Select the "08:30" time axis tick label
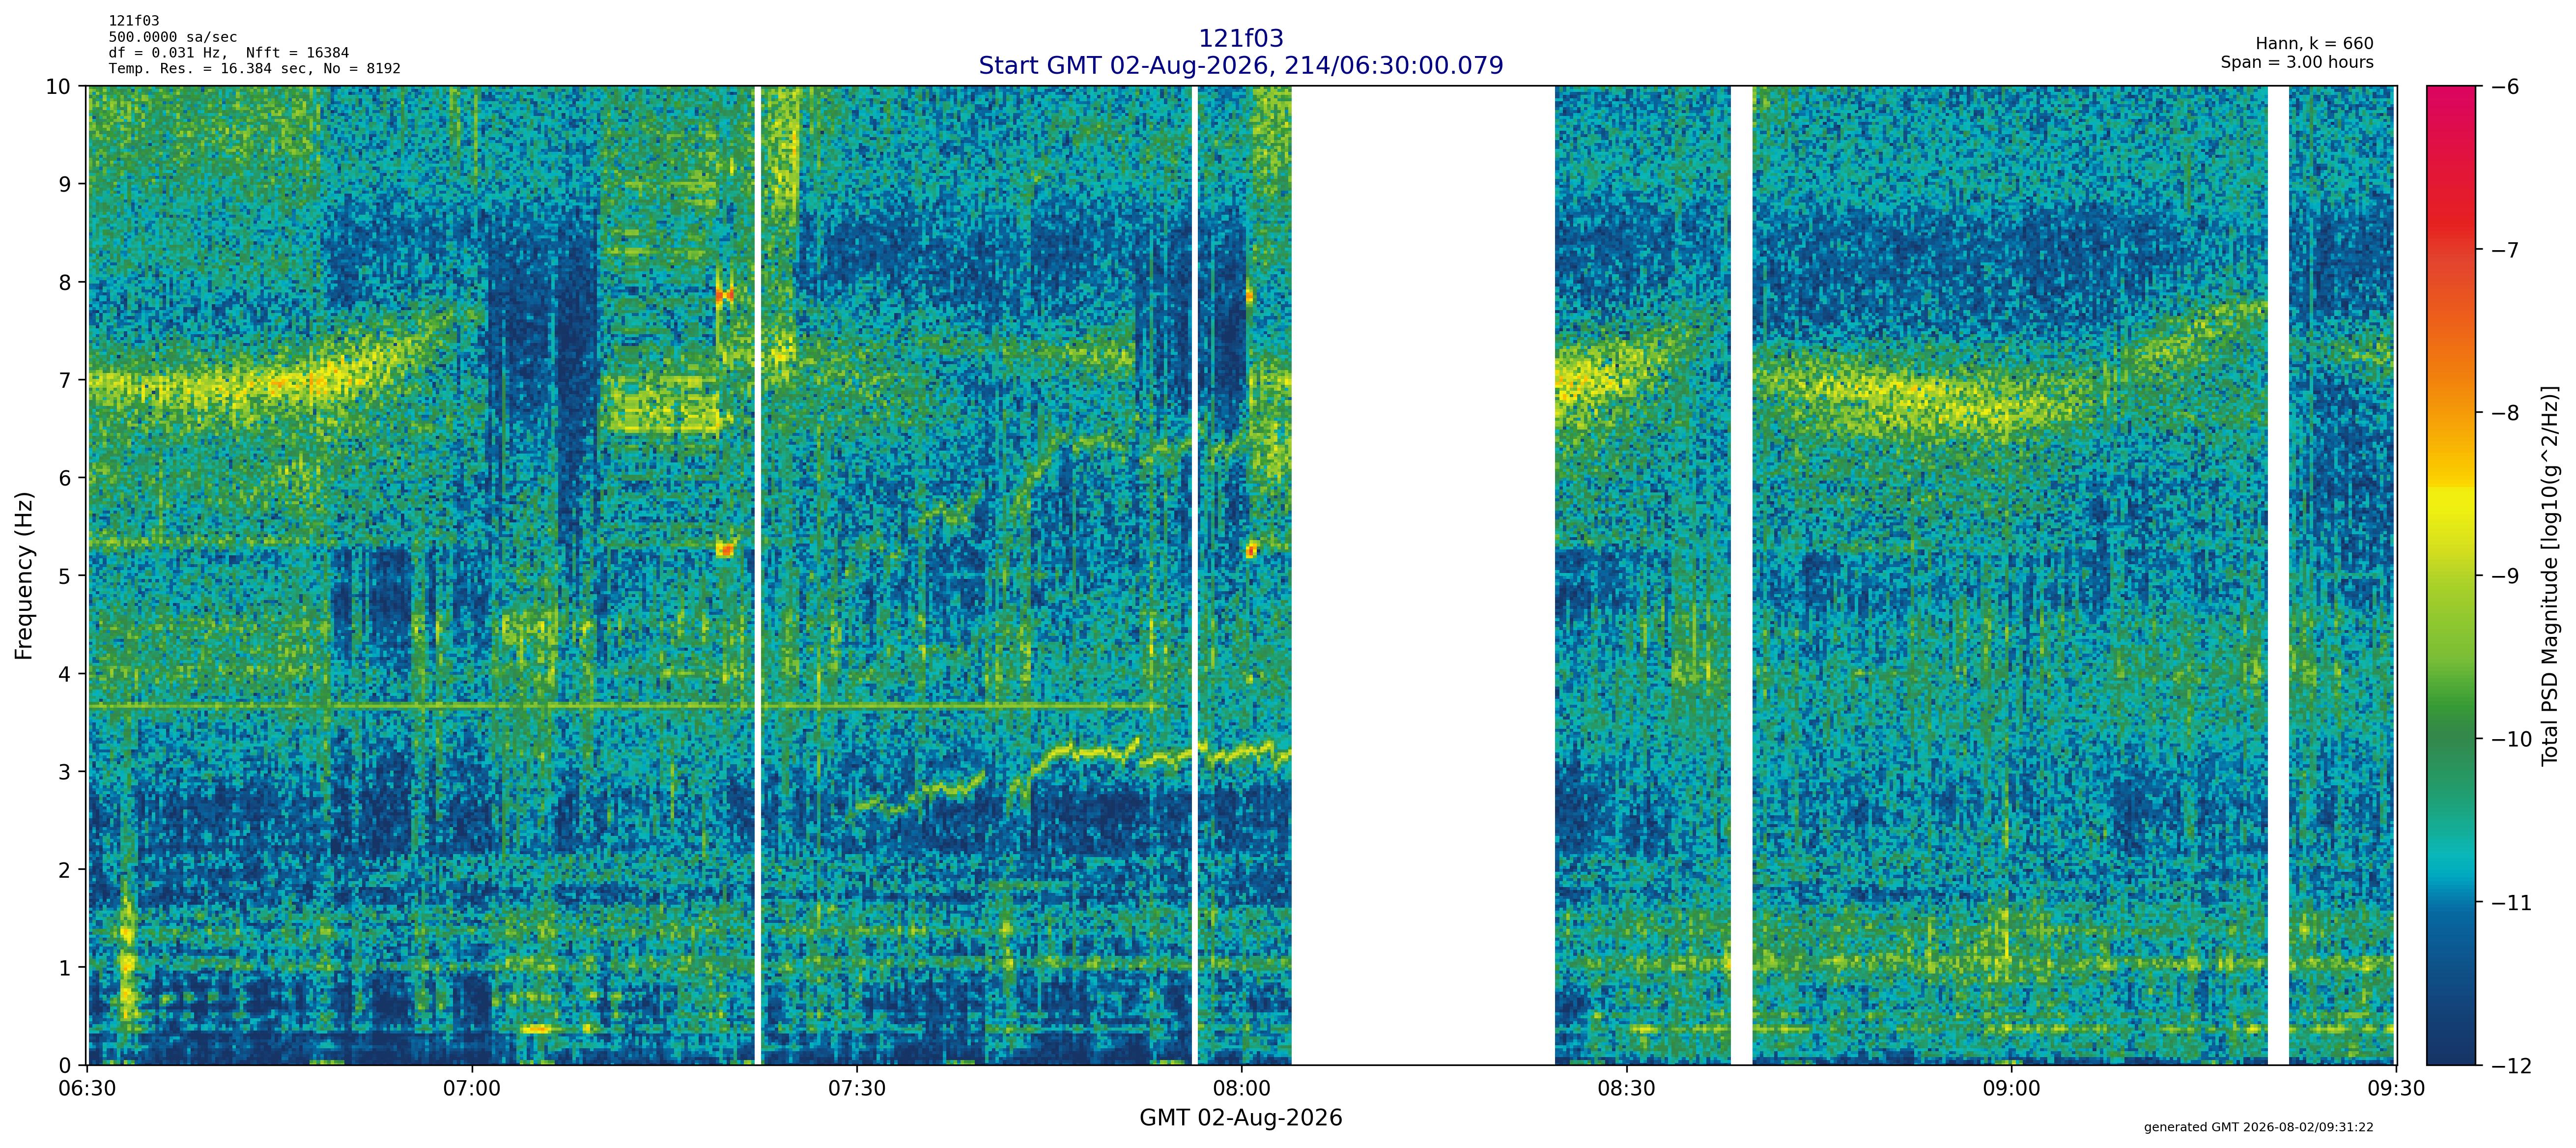Screen dimensions: 2576x1148 pyautogui.click(x=1626, y=1089)
